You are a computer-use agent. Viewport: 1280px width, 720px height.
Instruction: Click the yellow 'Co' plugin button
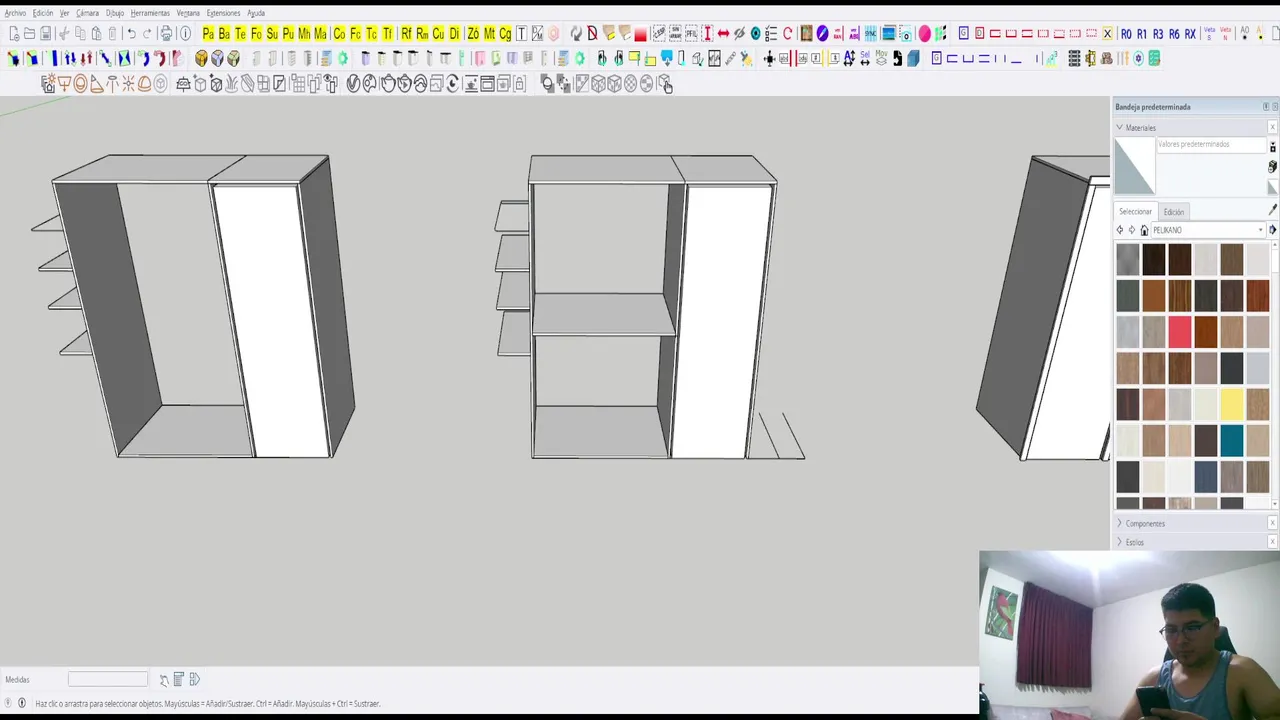(x=339, y=33)
